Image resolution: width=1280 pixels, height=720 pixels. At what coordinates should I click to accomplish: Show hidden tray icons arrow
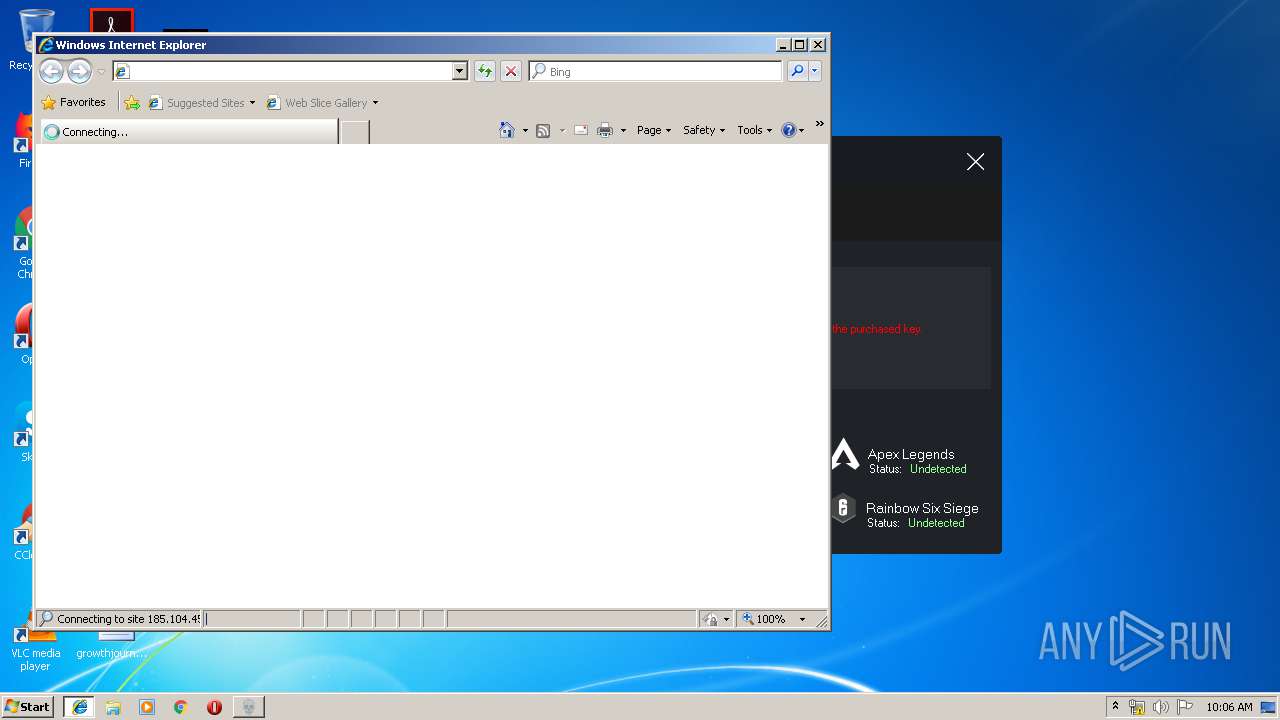(1115, 706)
